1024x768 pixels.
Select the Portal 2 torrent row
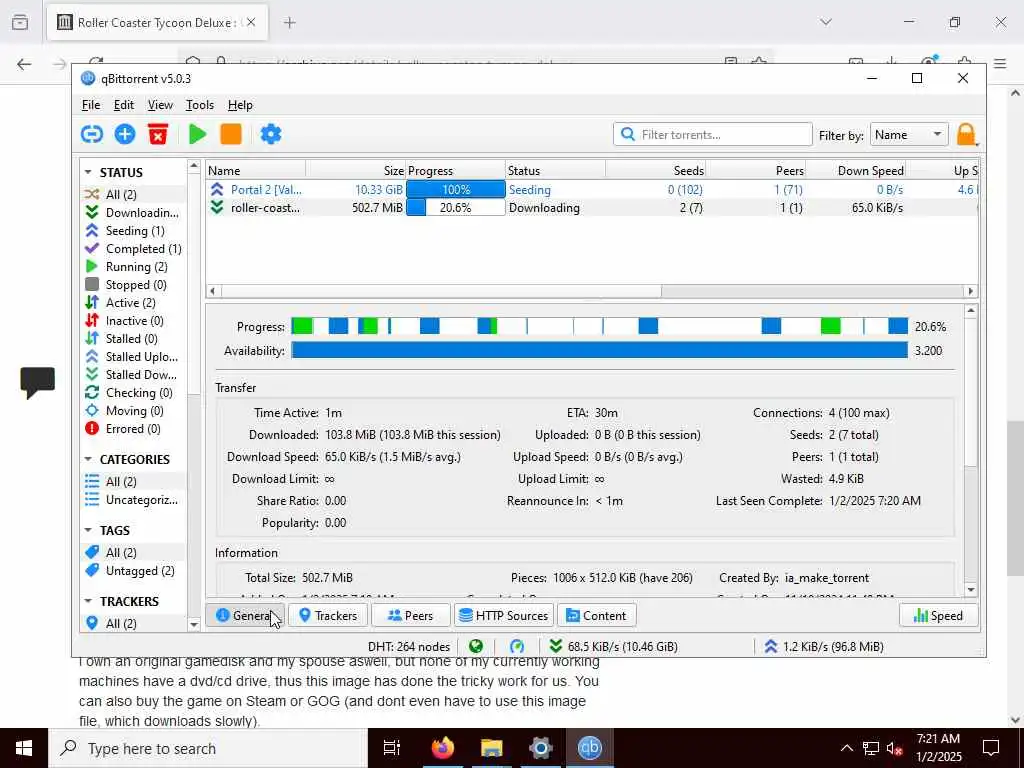(592, 189)
